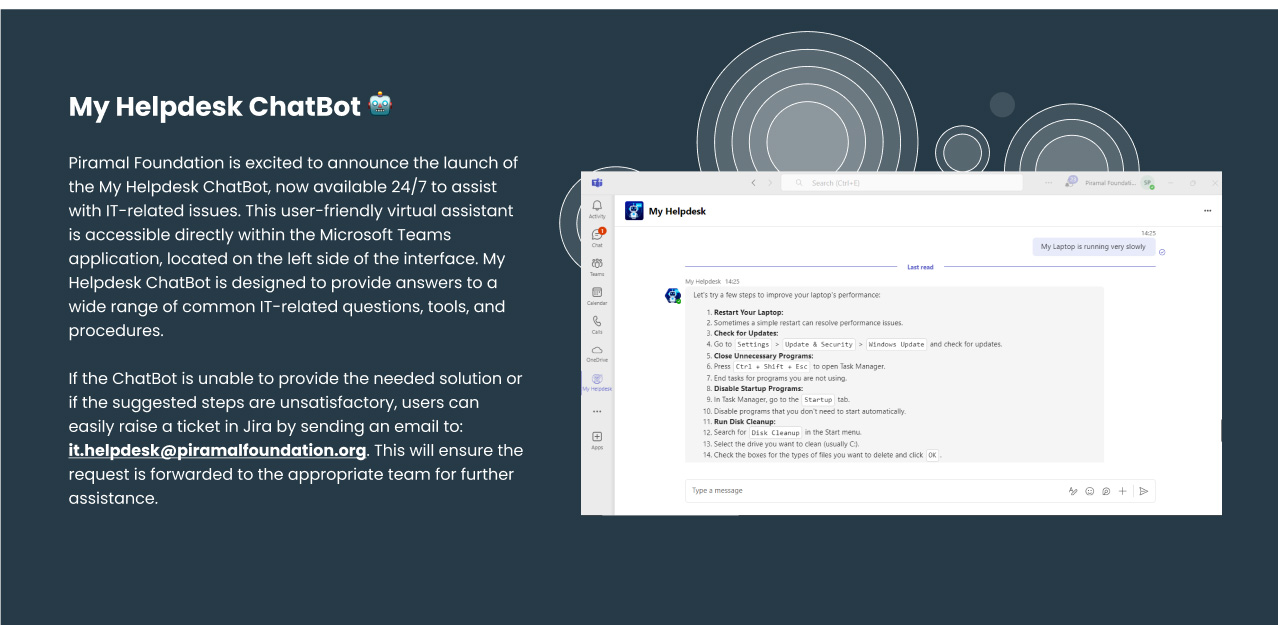Open more options in chat header
The image size is (1278, 625).
pyautogui.click(x=1207, y=211)
